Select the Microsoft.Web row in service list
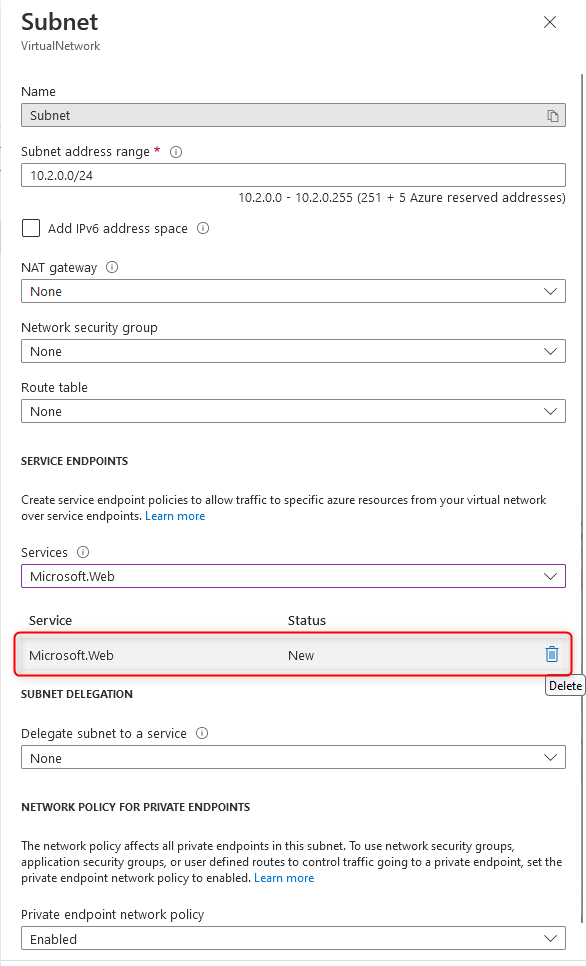This screenshot has height=966, width=586. [x=293, y=655]
